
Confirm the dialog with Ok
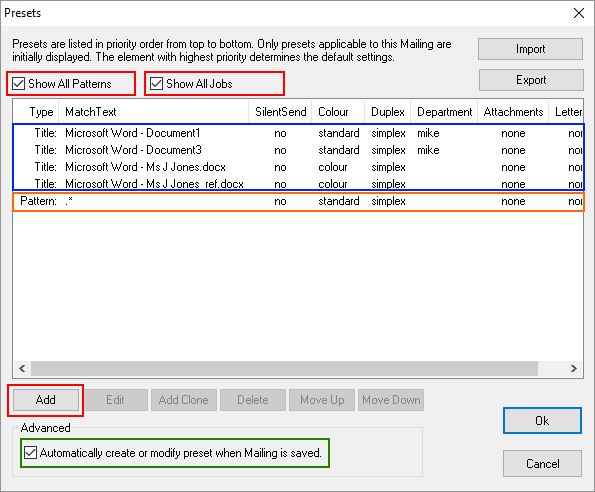pos(542,420)
